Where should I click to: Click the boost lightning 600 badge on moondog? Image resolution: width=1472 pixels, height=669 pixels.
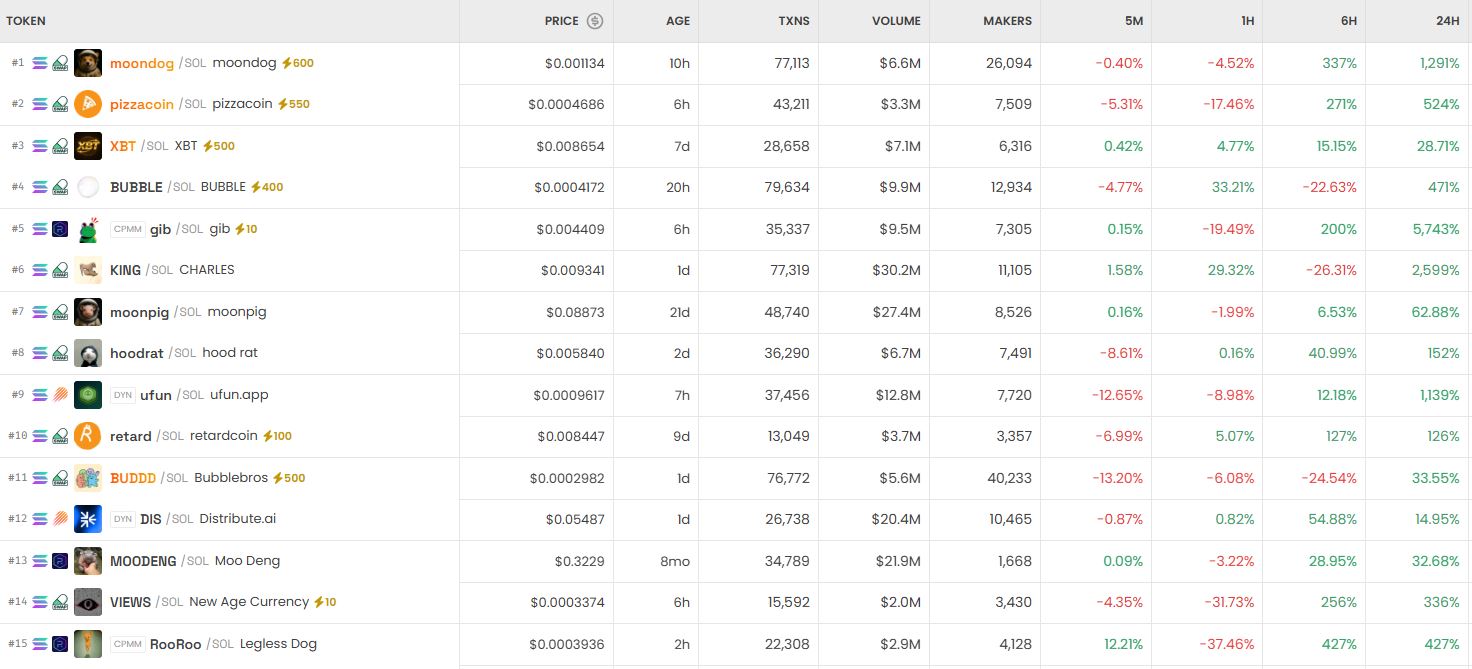(298, 63)
